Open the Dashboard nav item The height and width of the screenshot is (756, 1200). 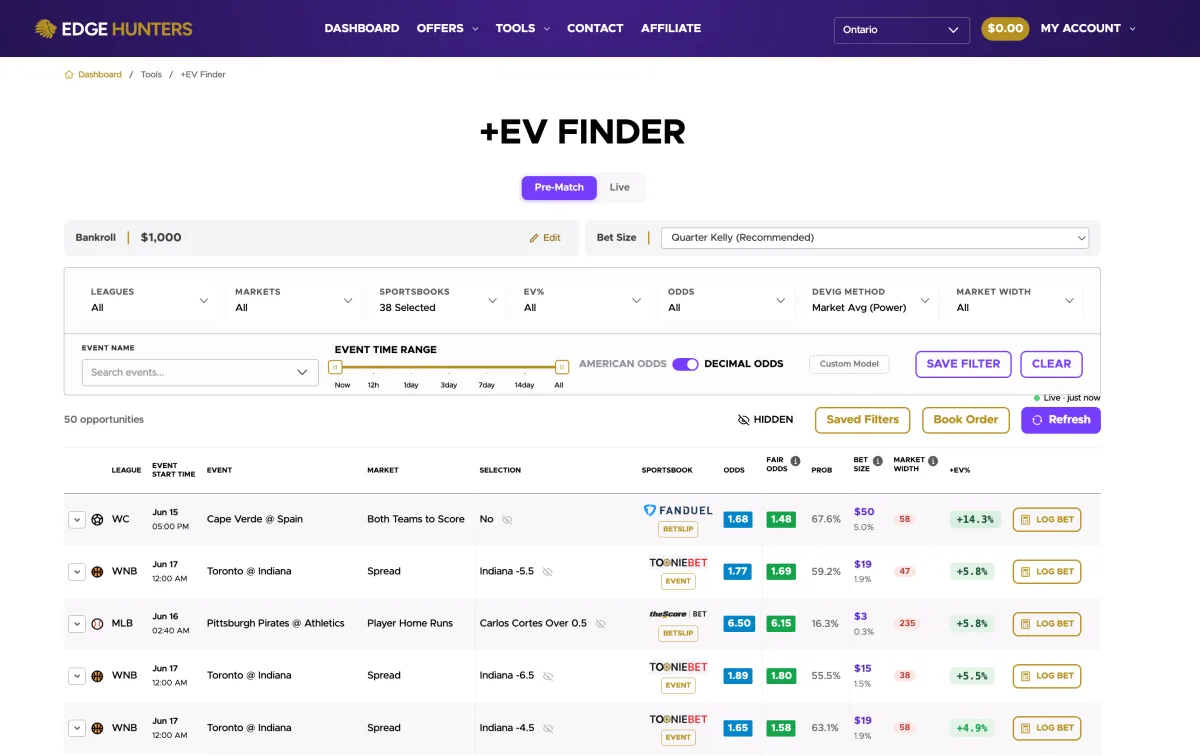(362, 28)
